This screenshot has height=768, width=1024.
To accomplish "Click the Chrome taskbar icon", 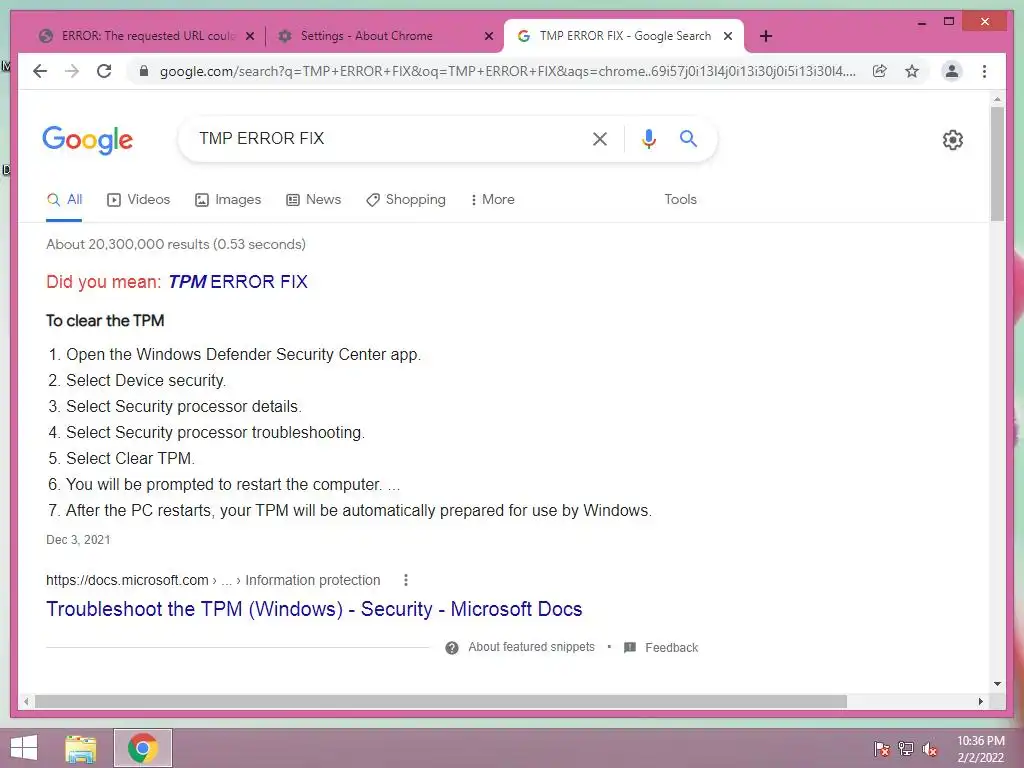I will 143,748.
